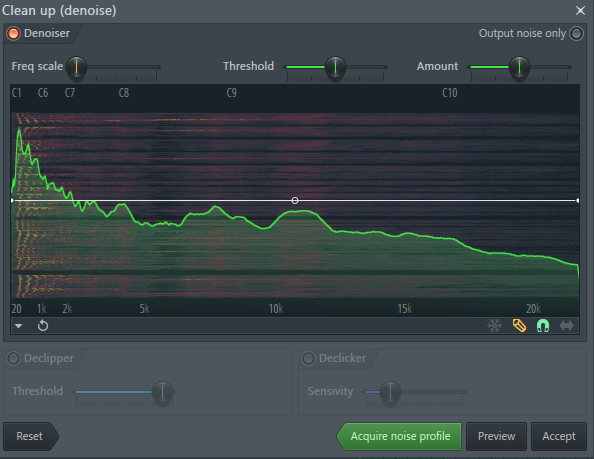Screen dimensions: 594x459
Task: Click the horizontal slide arrows icon
Action: 567,326
